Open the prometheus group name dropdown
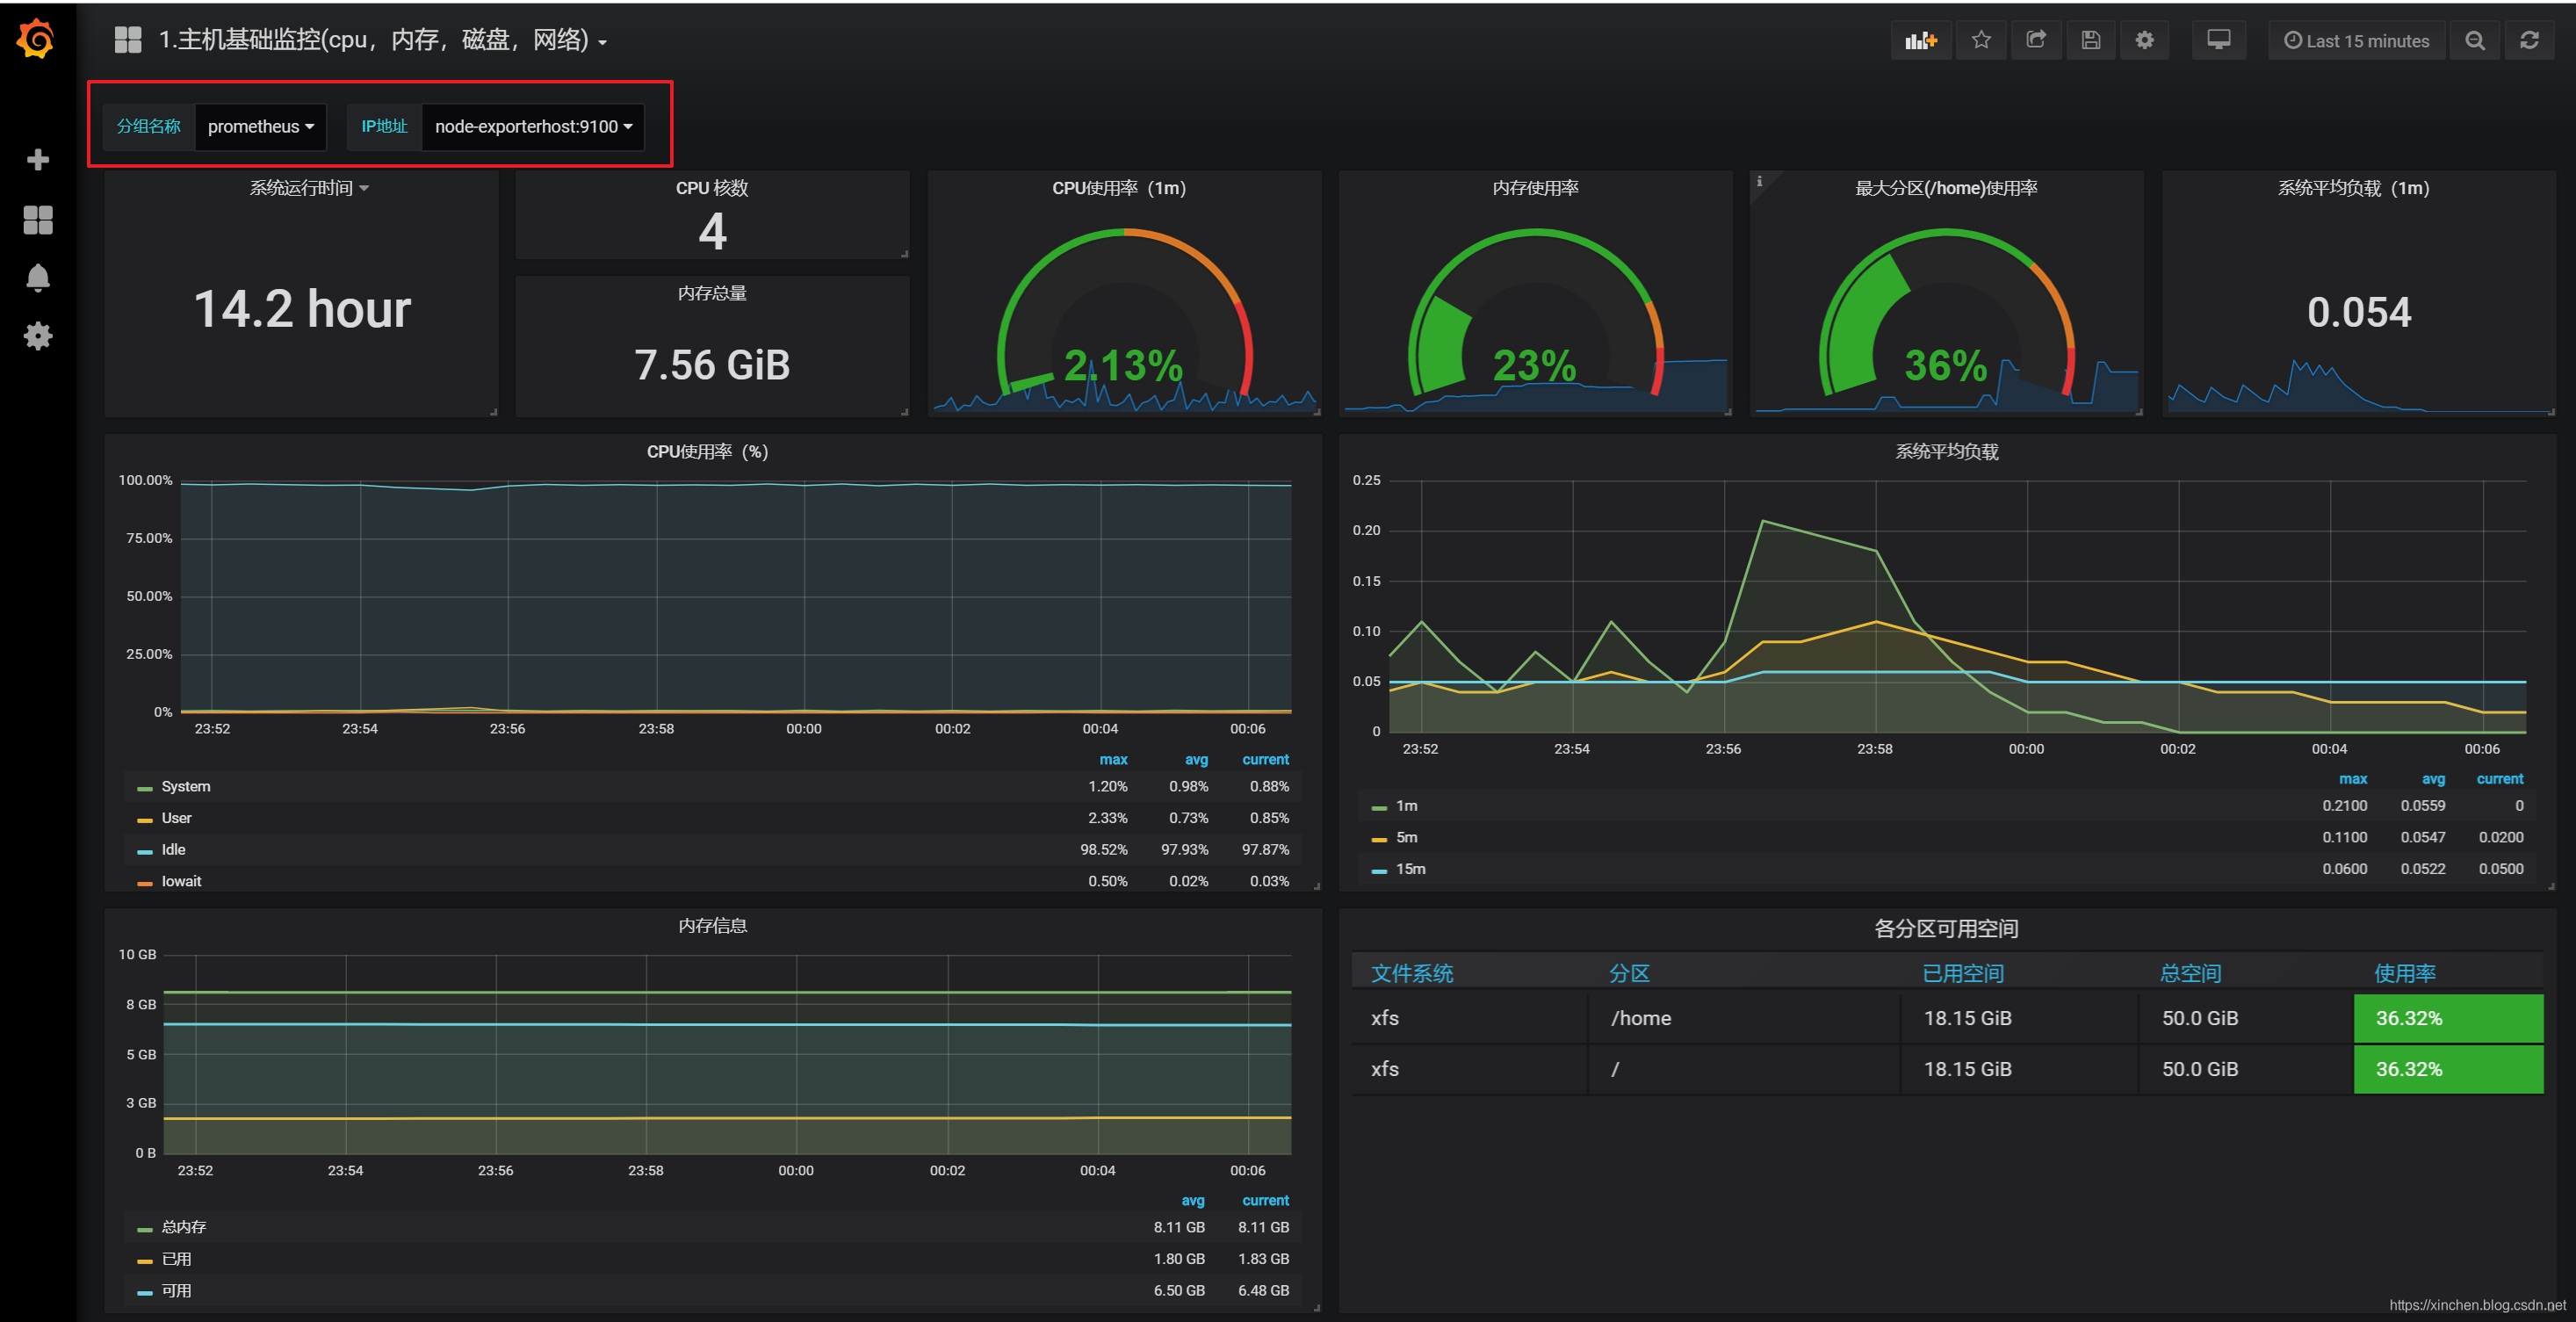2576x1322 pixels. pos(260,127)
